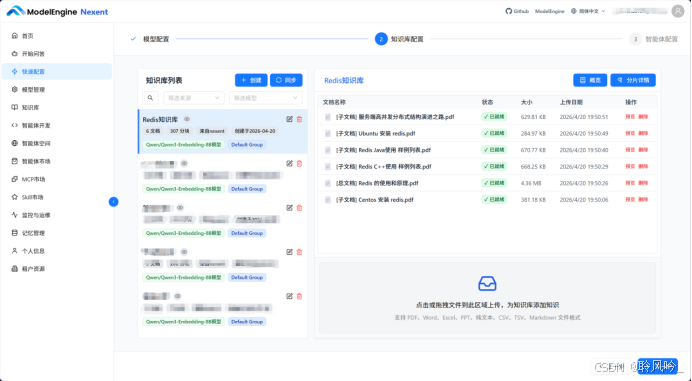This screenshot has height=381, width=692.
Task: Open the 智能体市场 sidebar entry
Action: [56, 161]
